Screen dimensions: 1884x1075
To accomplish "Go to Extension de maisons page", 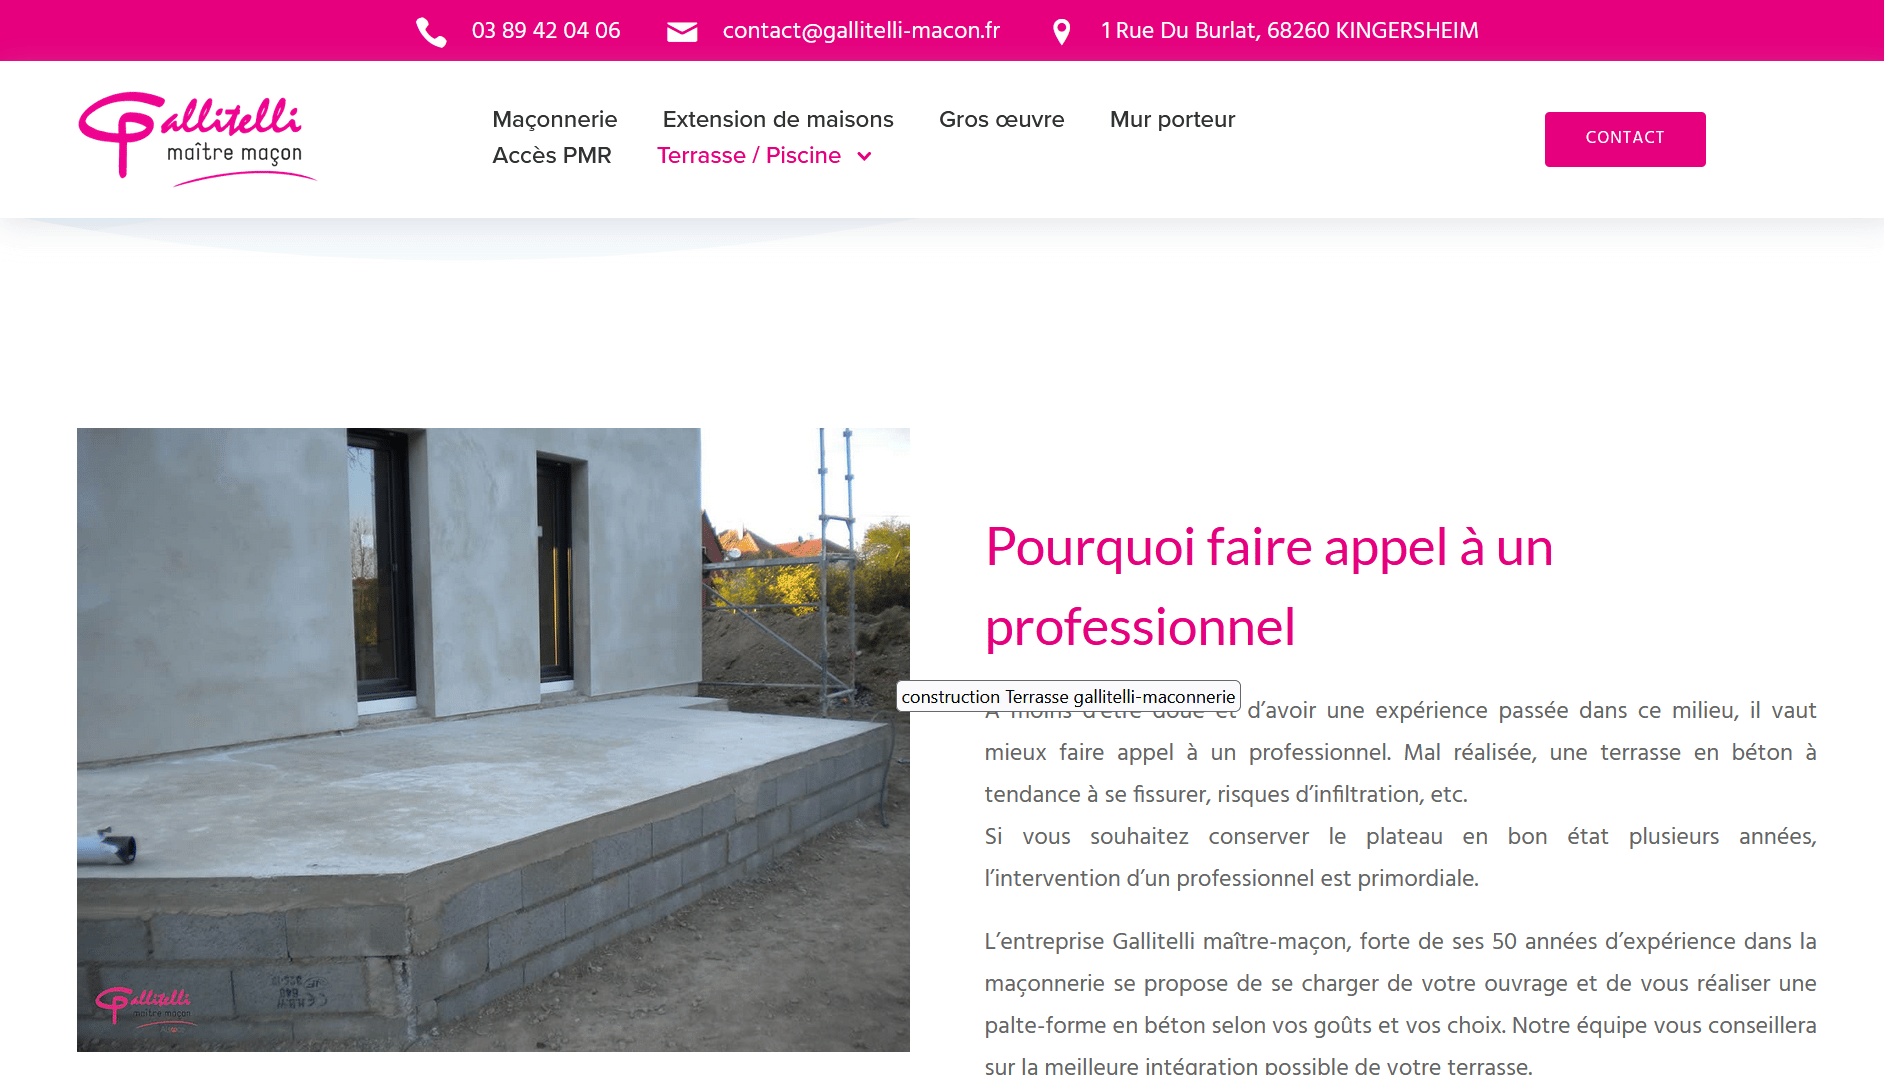I will (778, 120).
